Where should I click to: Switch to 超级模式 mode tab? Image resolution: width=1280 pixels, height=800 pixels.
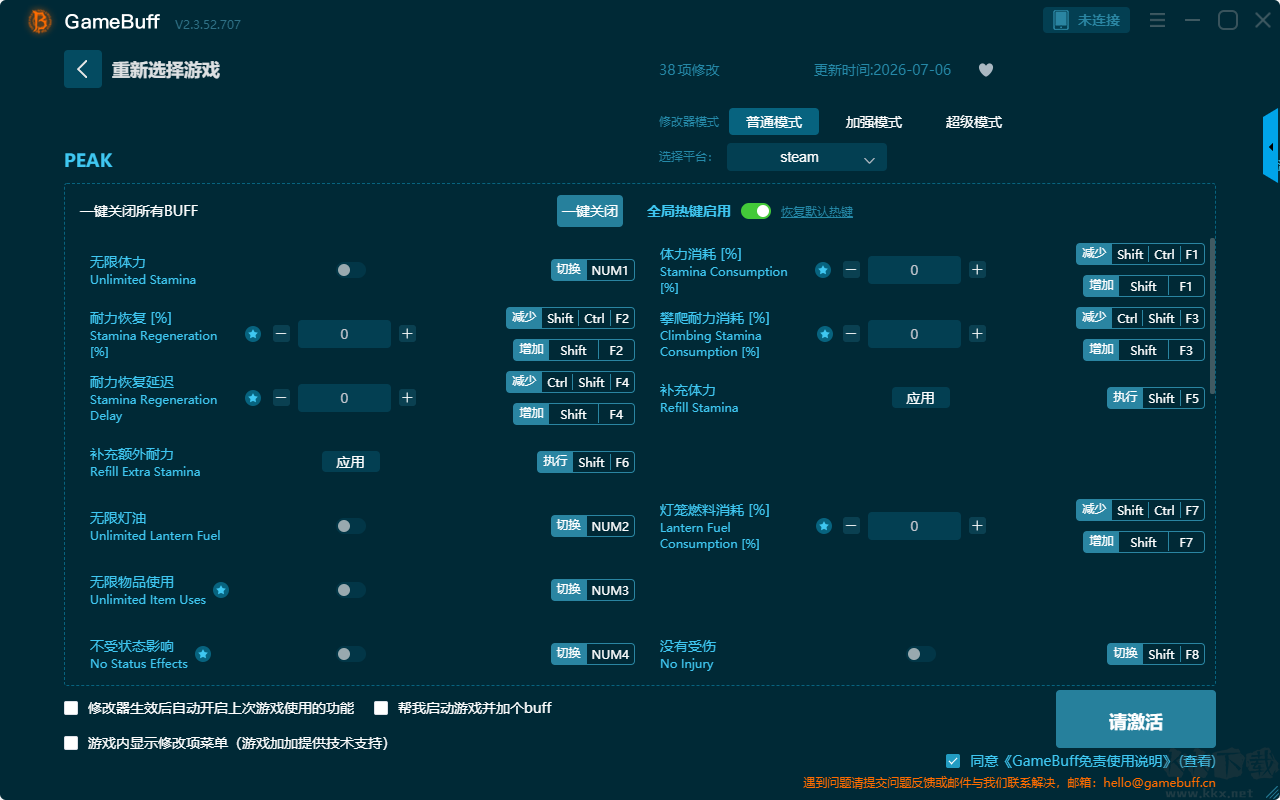[x=974, y=122]
